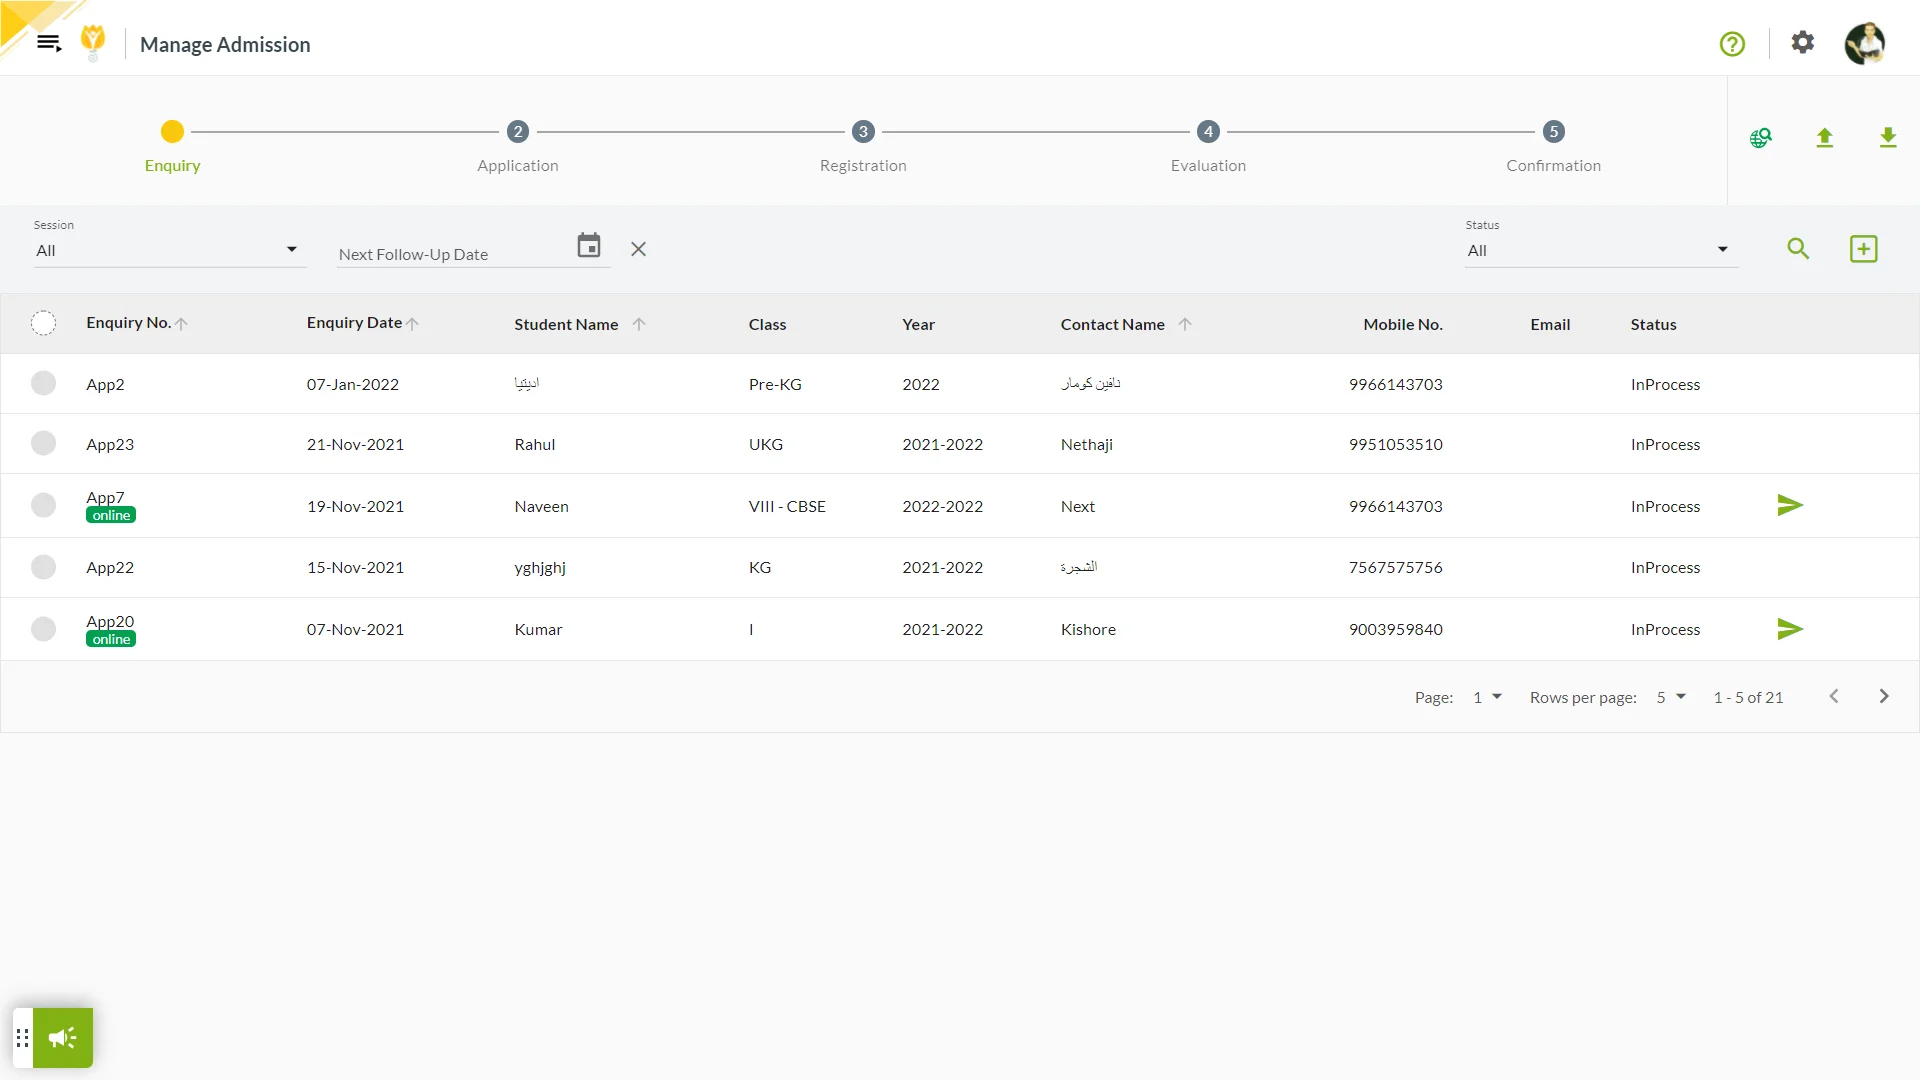Sort by Enquiry Date arrow

(x=412, y=324)
